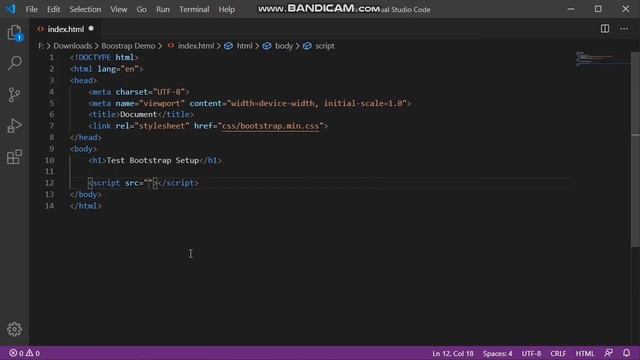Click the meta viewport content value

pyautogui.click(x=317, y=103)
